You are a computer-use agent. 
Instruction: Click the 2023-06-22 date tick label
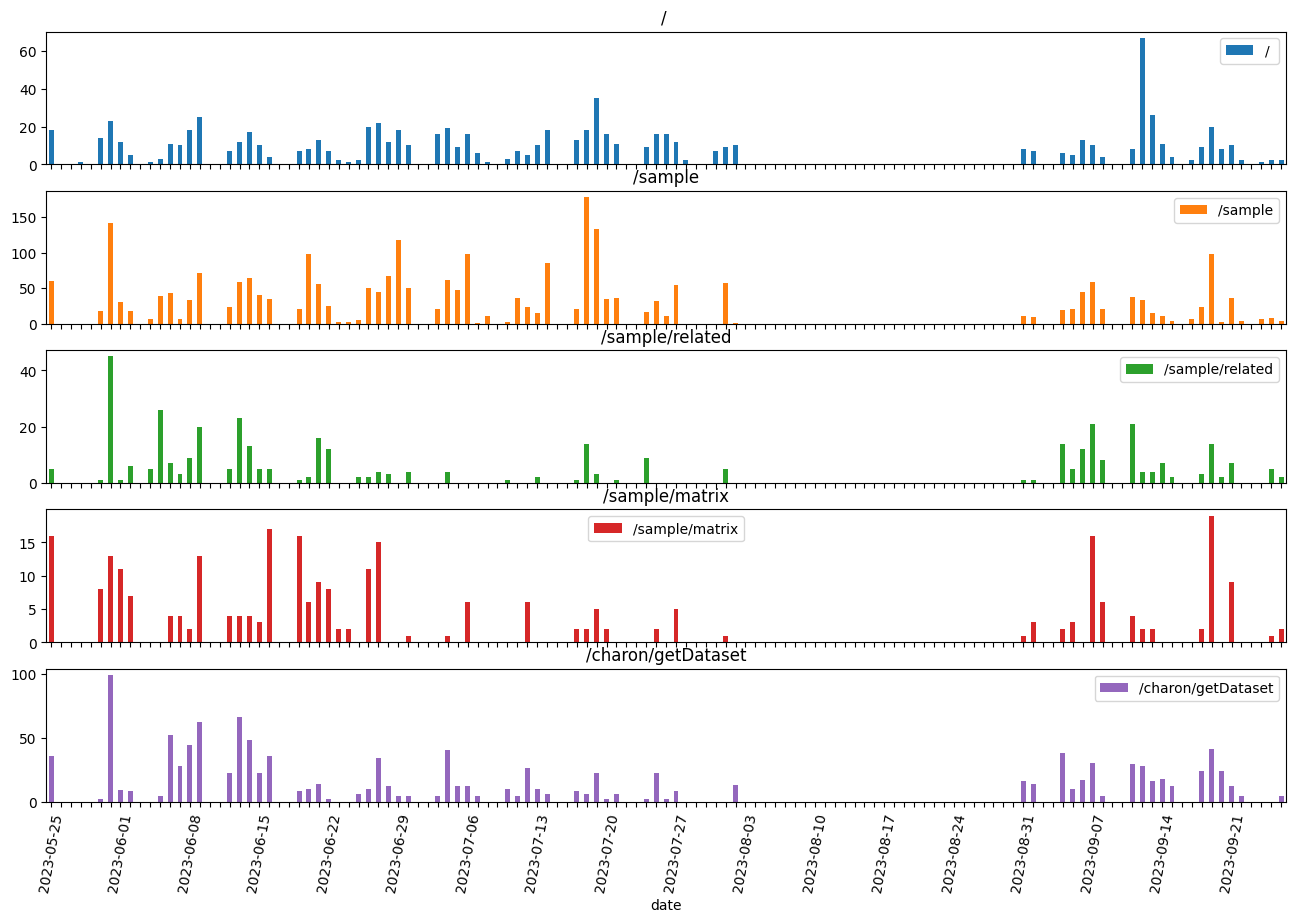[329, 854]
